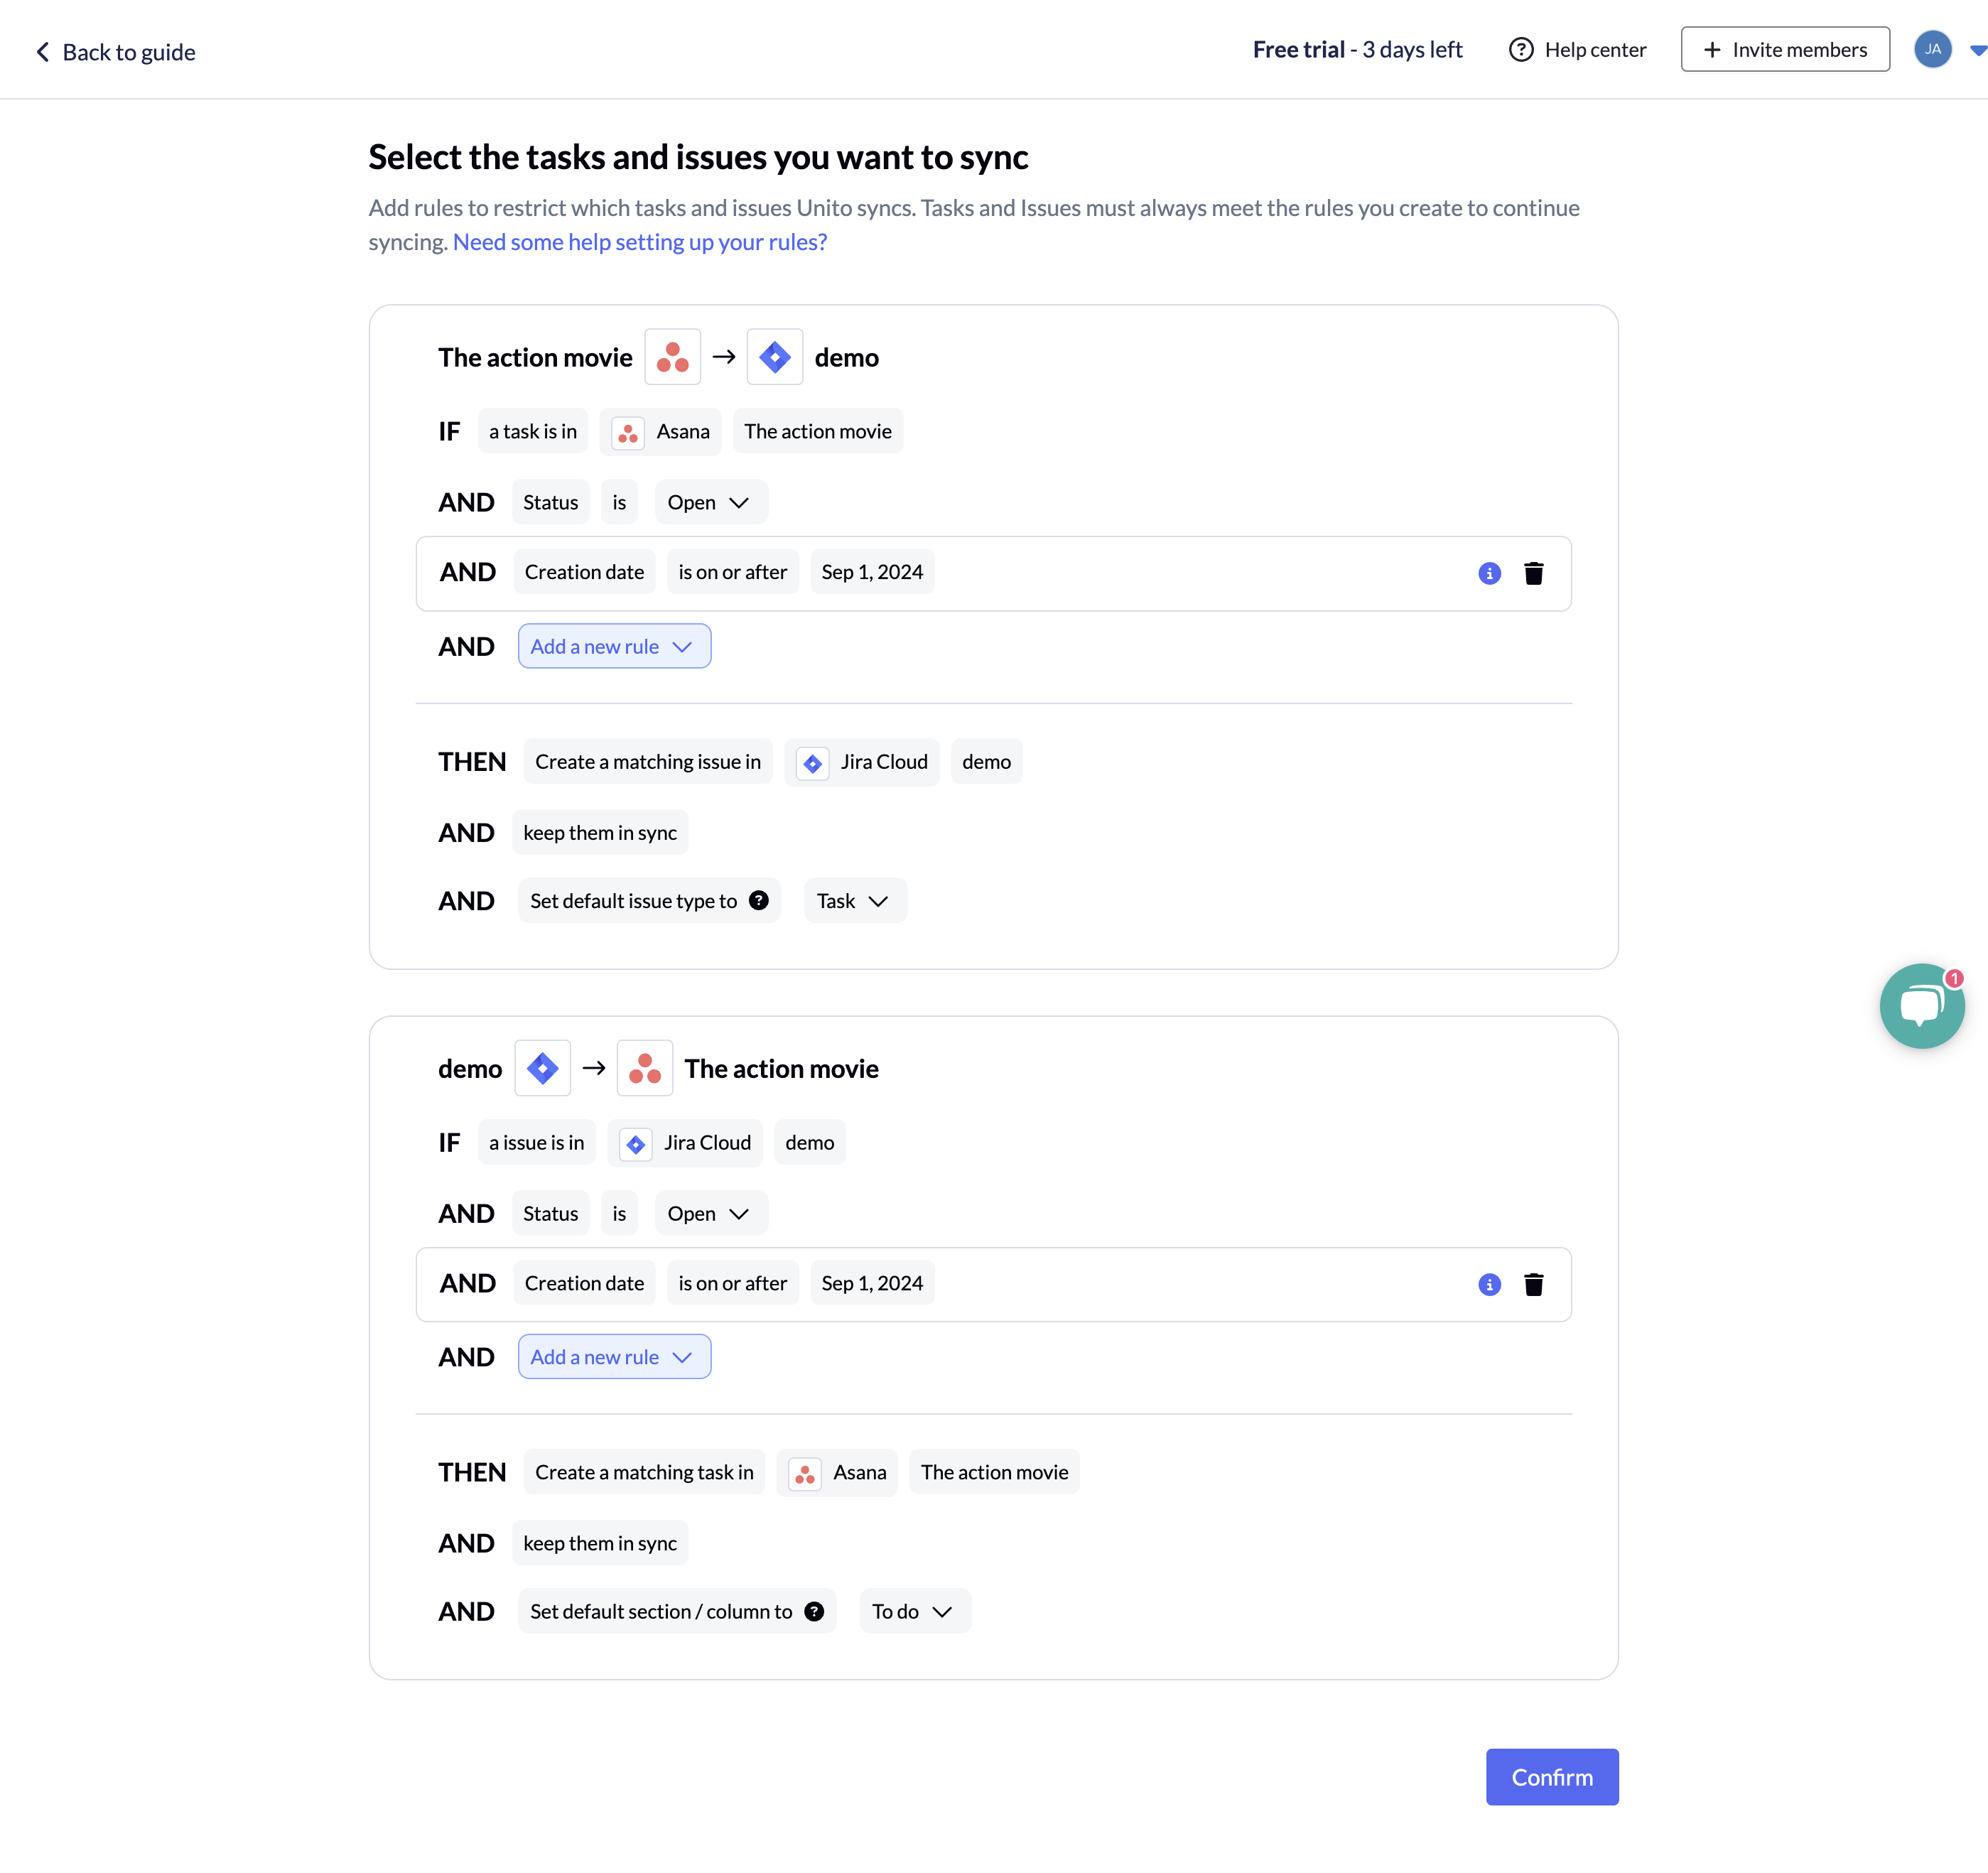Click 'Sep 1, 2024' date in second card
Screen dimensions: 1988x1873
[x=872, y=1283]
